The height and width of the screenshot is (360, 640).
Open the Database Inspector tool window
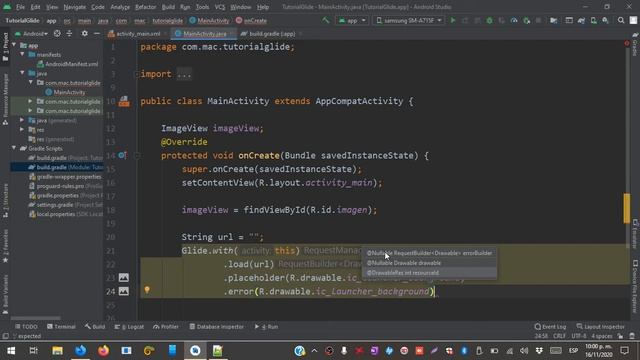(216, 327)
